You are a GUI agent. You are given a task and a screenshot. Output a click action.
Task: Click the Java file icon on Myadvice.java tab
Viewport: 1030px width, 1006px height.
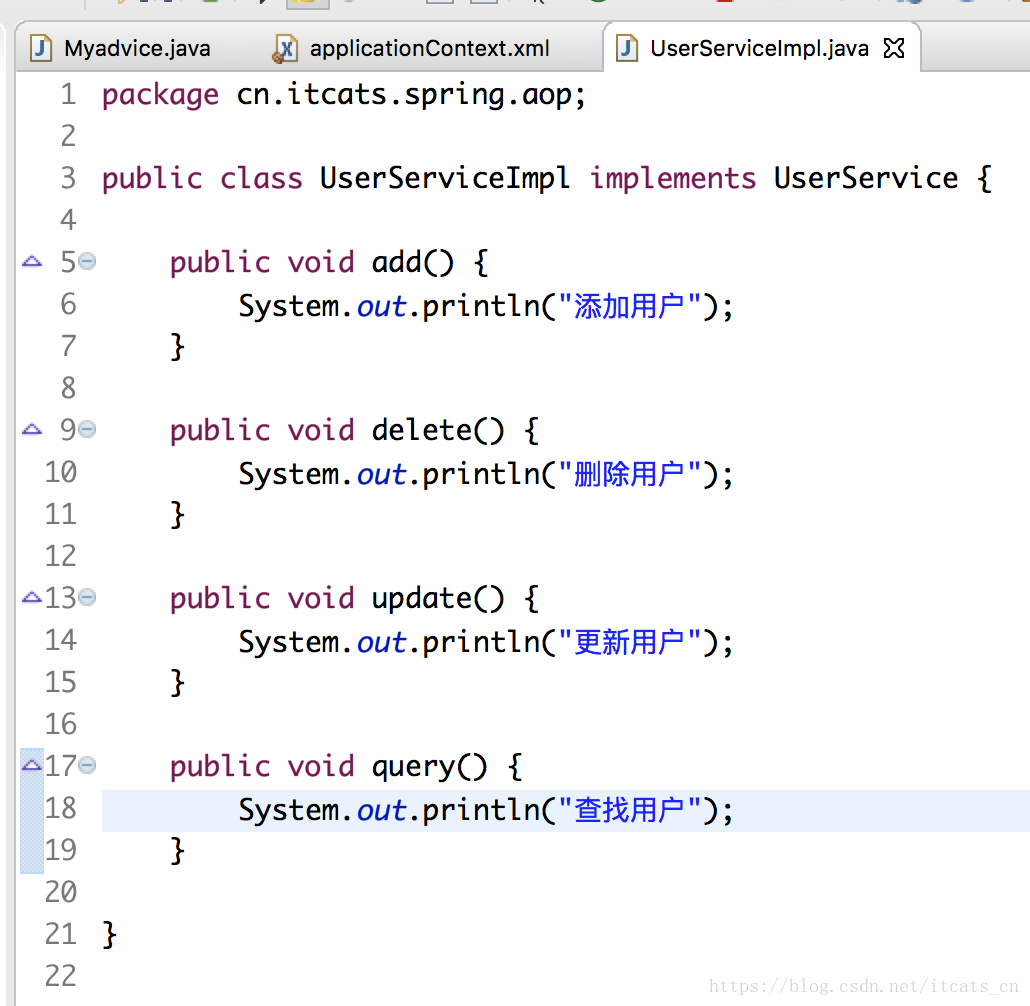tap(41, 49)
